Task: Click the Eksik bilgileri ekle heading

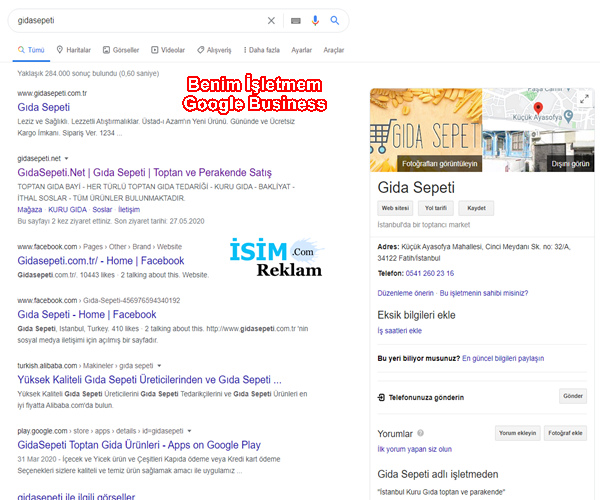Action: tap(416, 315)
